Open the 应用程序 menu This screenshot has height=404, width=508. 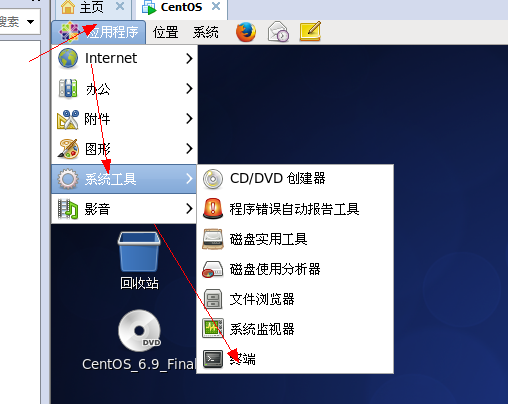pyautogui.click(x=99, y=32)
